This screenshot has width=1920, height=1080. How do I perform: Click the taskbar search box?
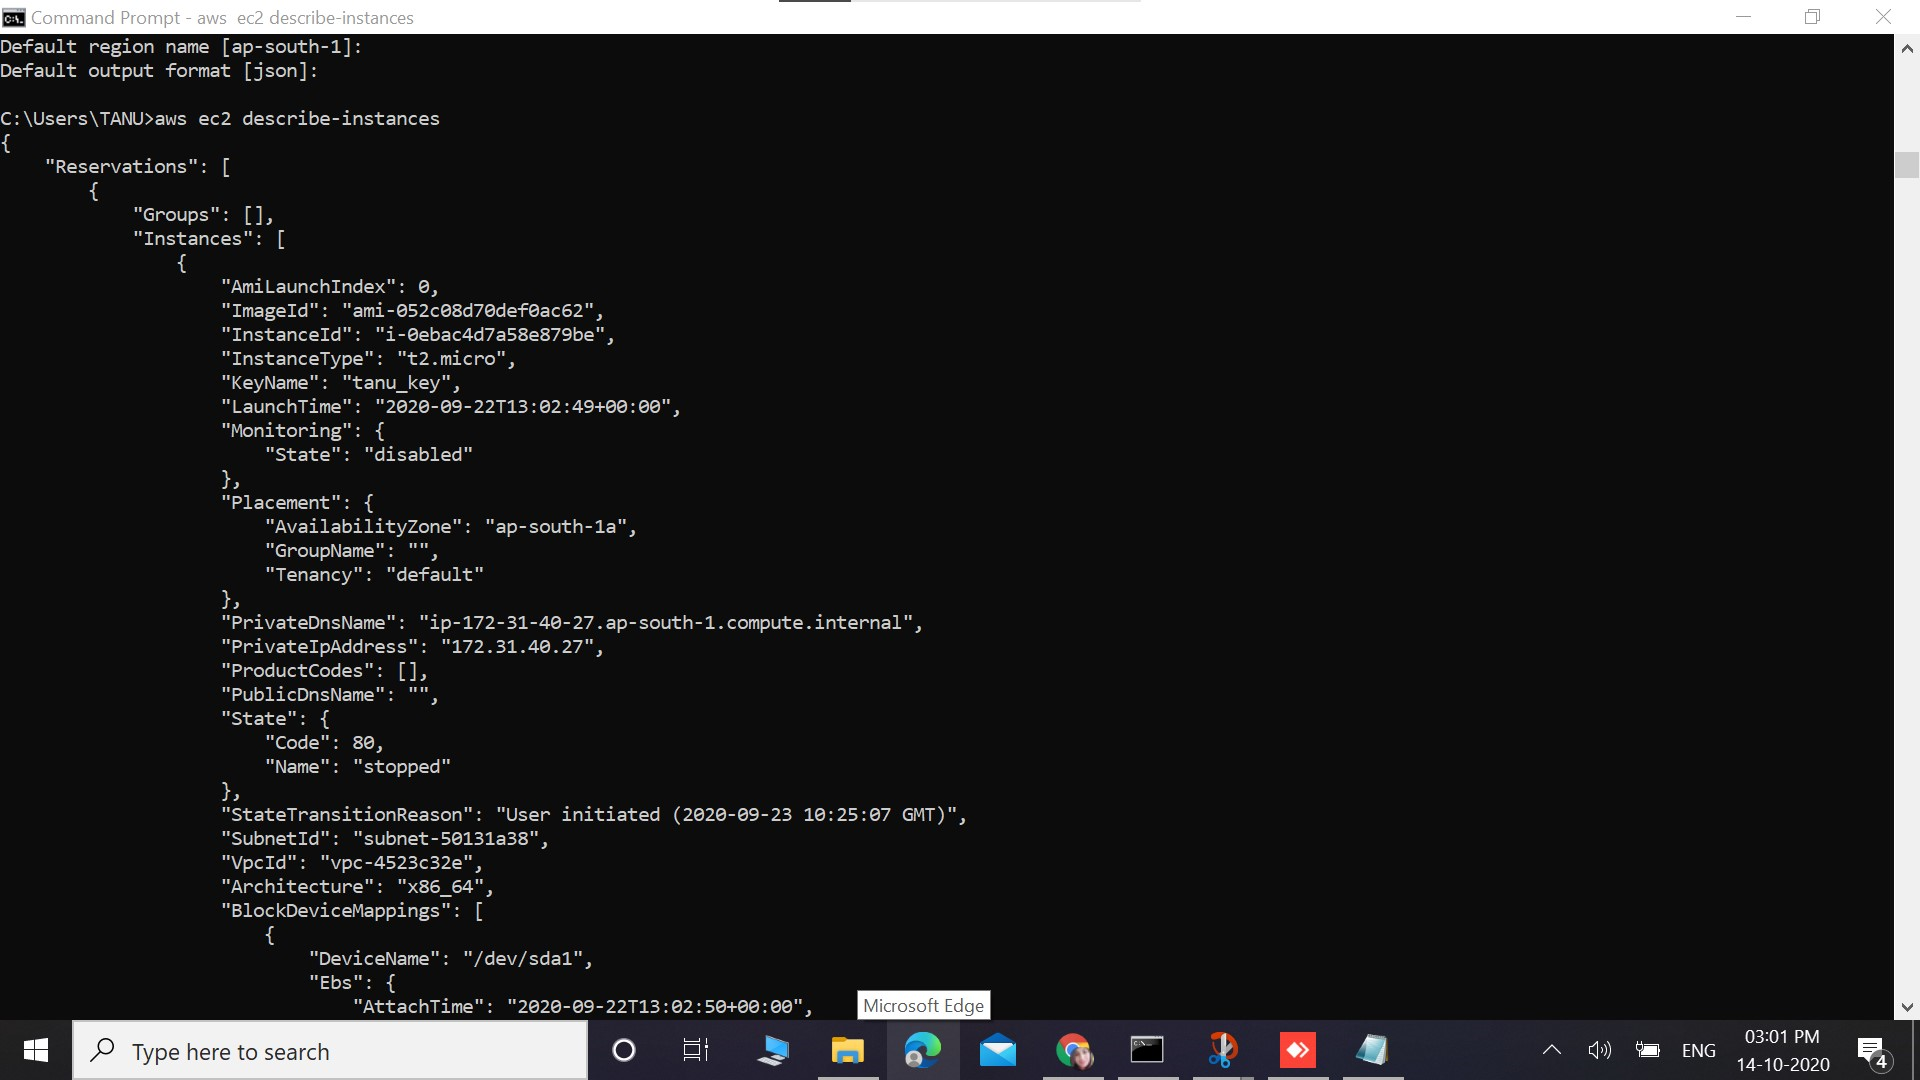click(330, 1051)
